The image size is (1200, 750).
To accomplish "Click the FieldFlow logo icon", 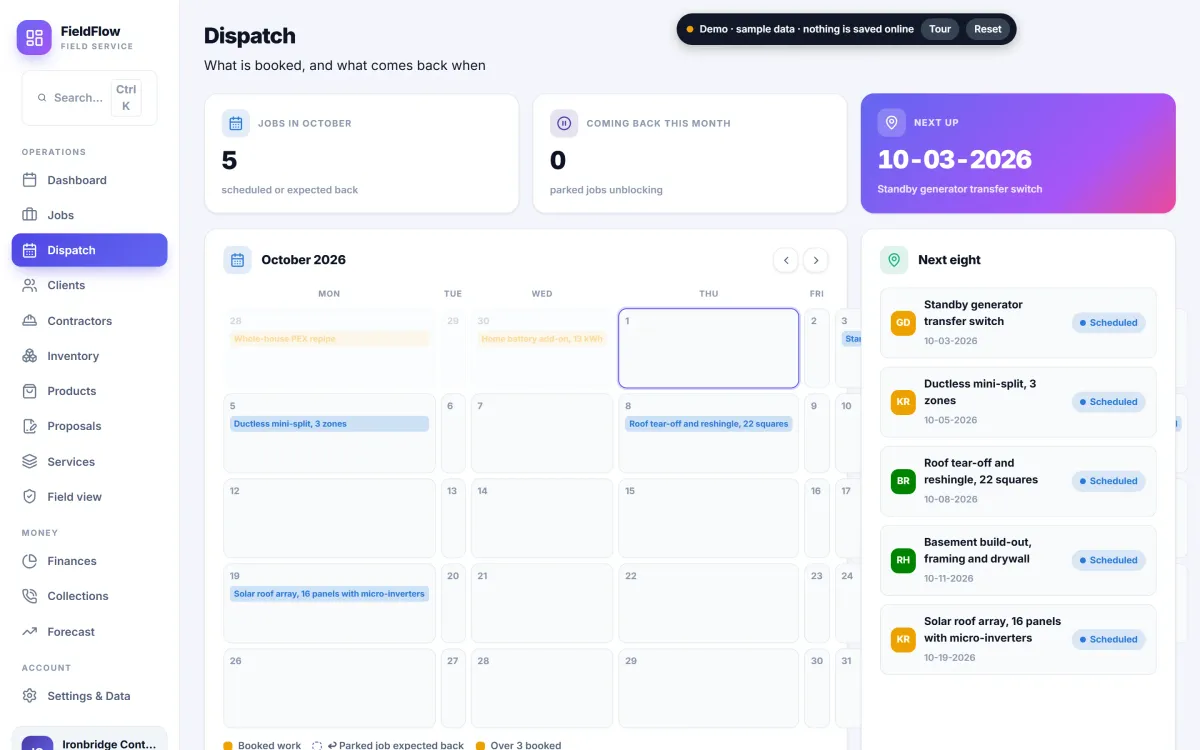I will point(34,38).
